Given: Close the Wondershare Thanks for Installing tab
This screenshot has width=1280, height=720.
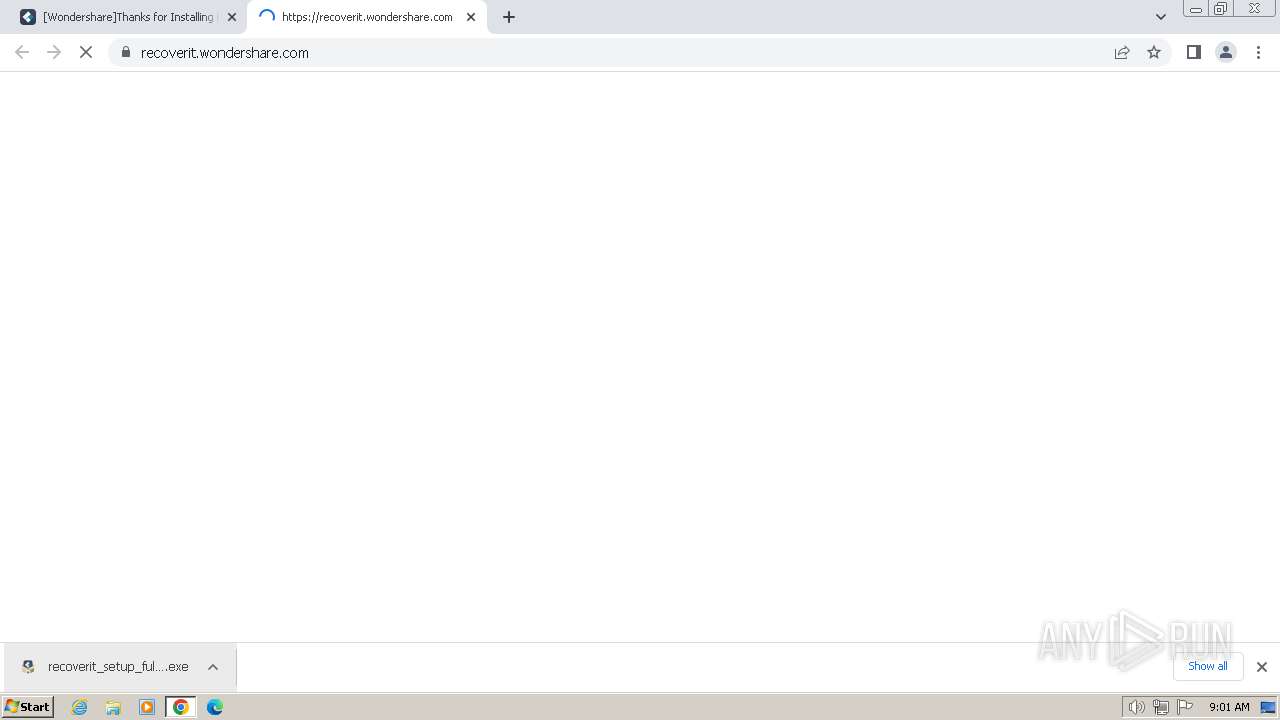Looking at the screenshot, I should pyautogui.click(x=232, y=17).
